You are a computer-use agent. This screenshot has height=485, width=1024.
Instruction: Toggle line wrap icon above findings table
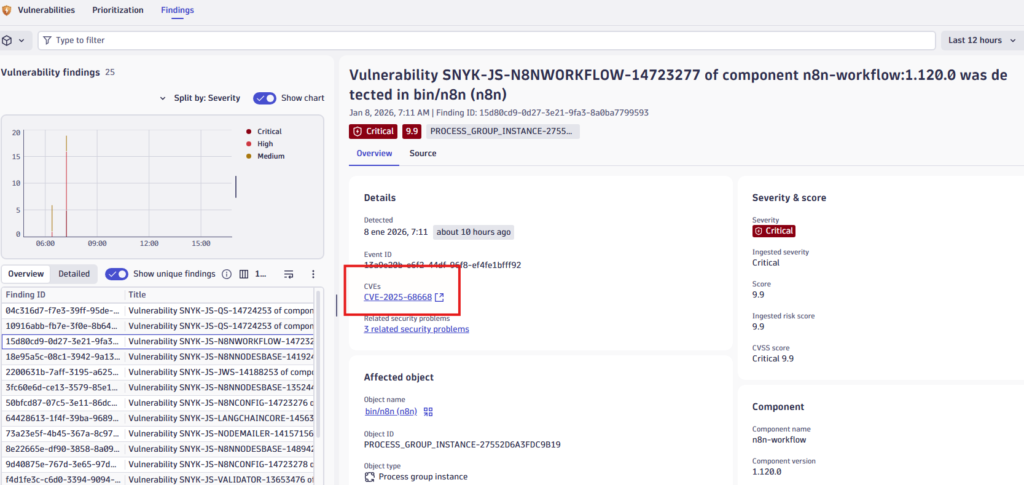(288, 274)
